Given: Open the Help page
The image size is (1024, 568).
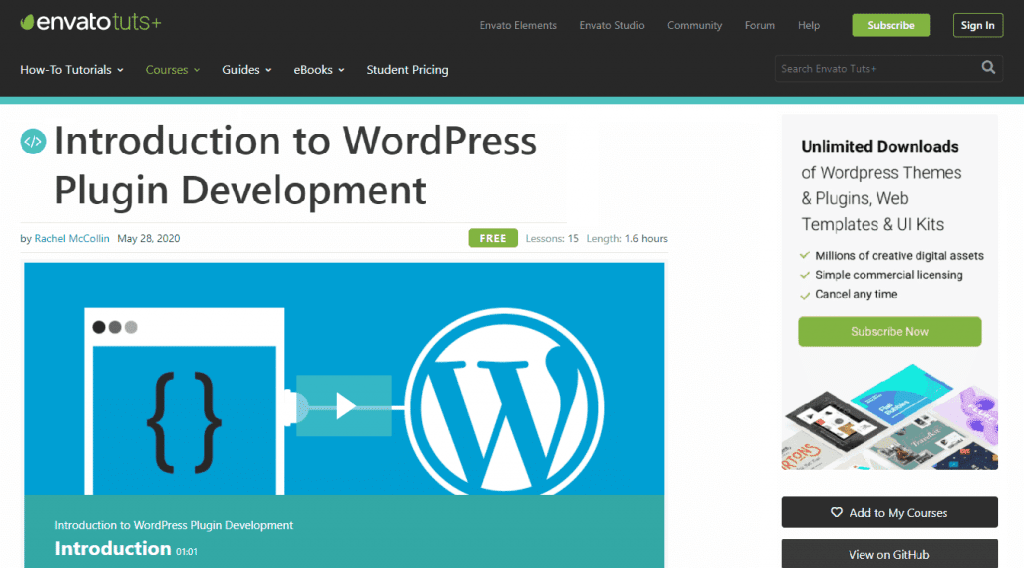Looking at the screenshot, I should (x=808, y=25).
